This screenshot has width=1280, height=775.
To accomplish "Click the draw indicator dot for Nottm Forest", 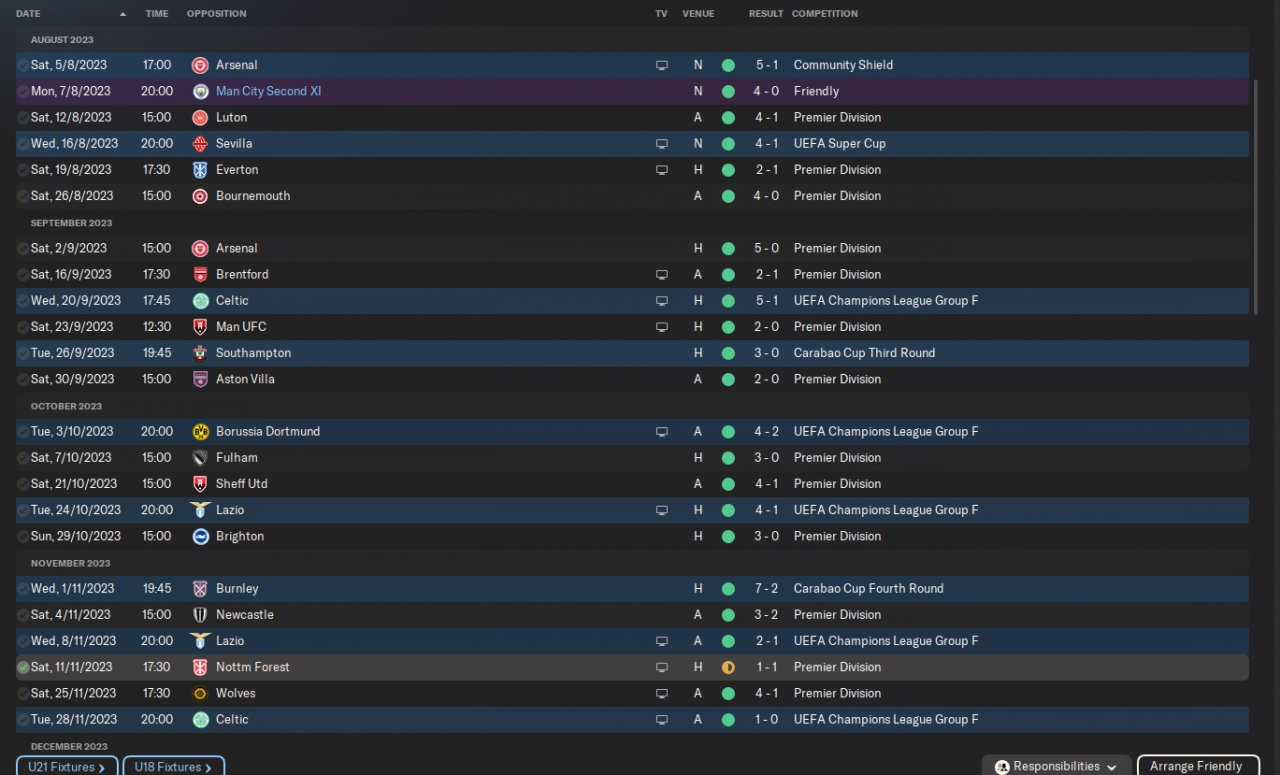I will [x=728, y=667].
